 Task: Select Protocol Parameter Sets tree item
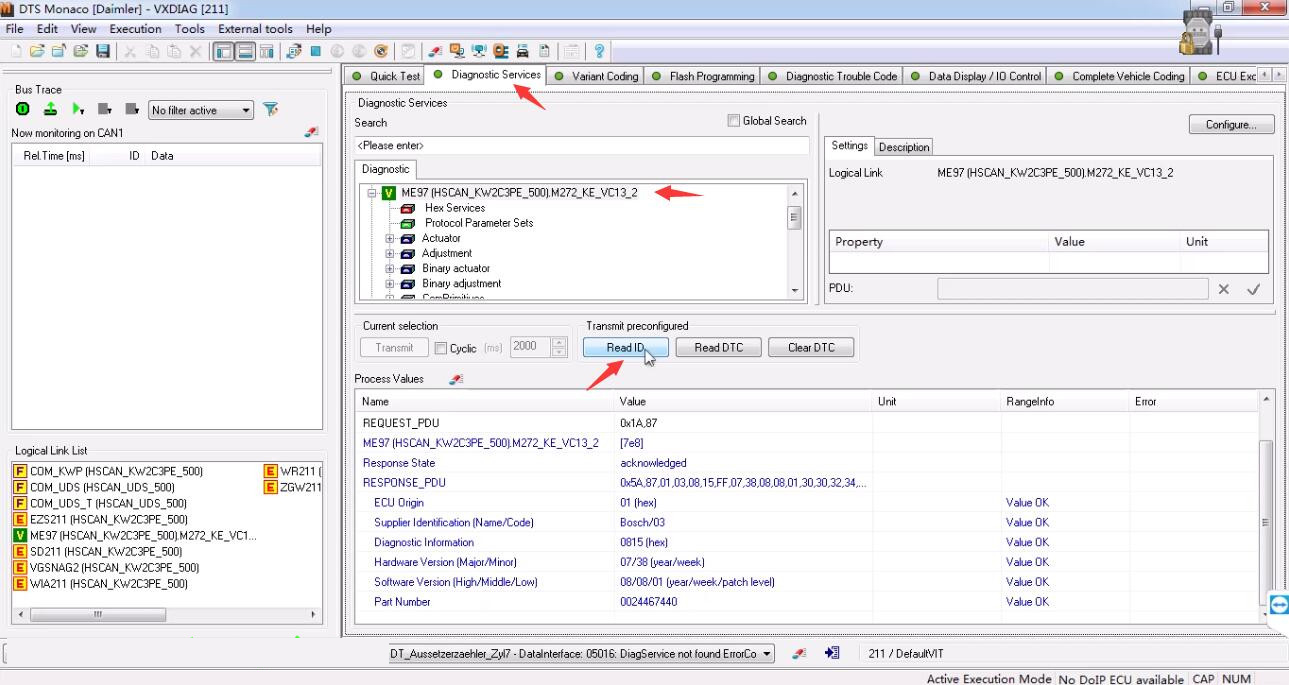click(479, 223)
